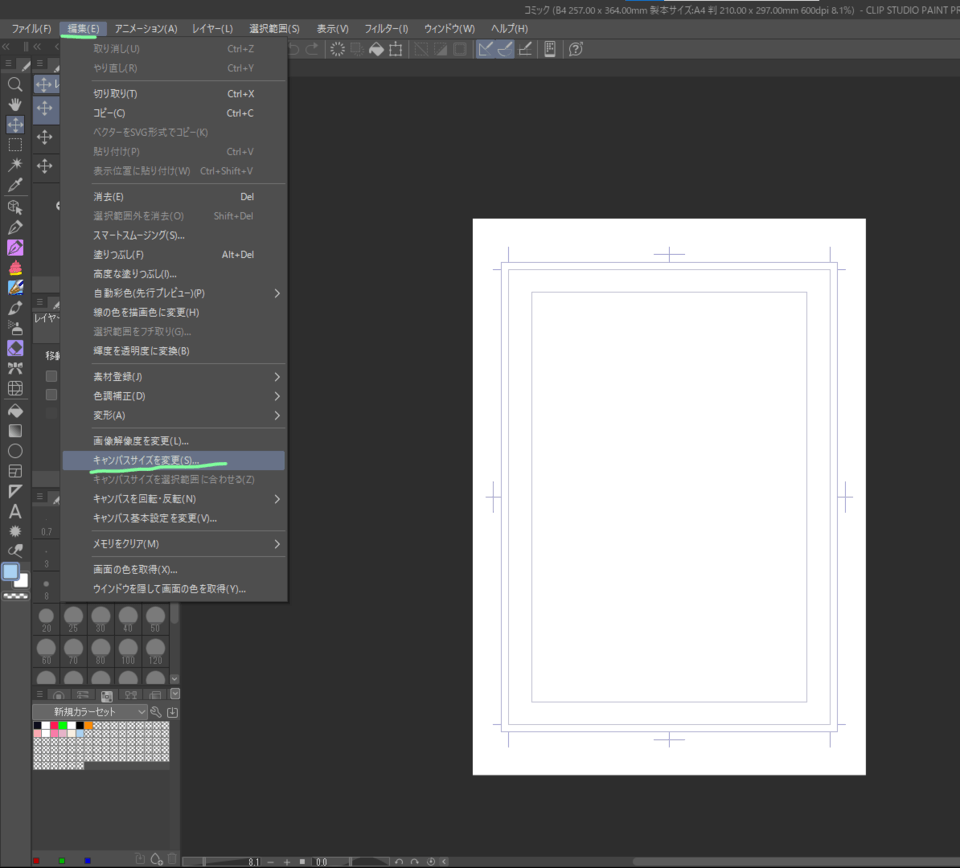Check the first checkbox in Tool Property panel
This screenshot has width=960, height=868.
pyautogui.click(x=51, y=377)
